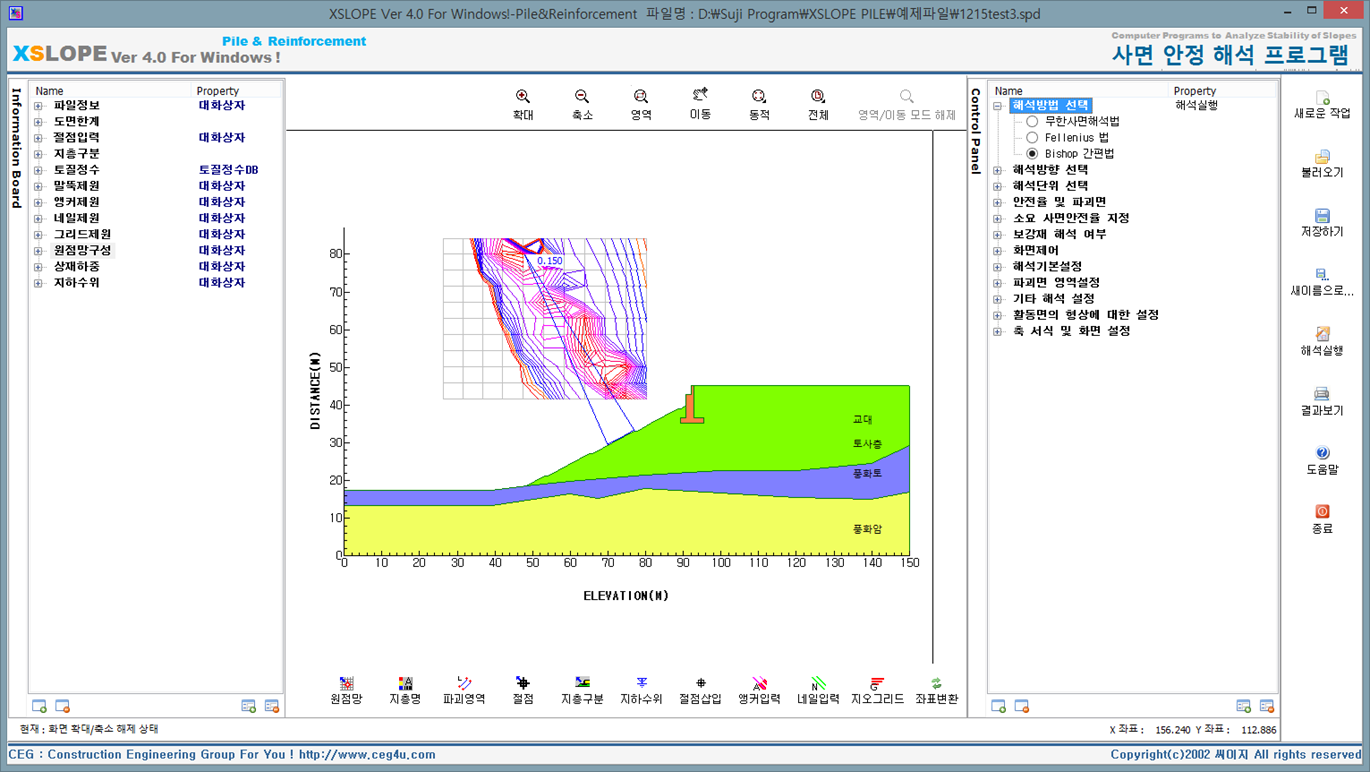Click the 지층구분 layer division tool
This screenshot has width=1370, height=772.
coord(582,690)
